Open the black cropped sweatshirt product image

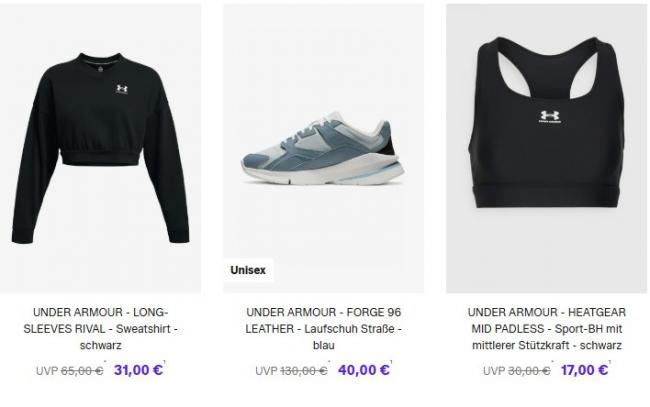[100, 148]
